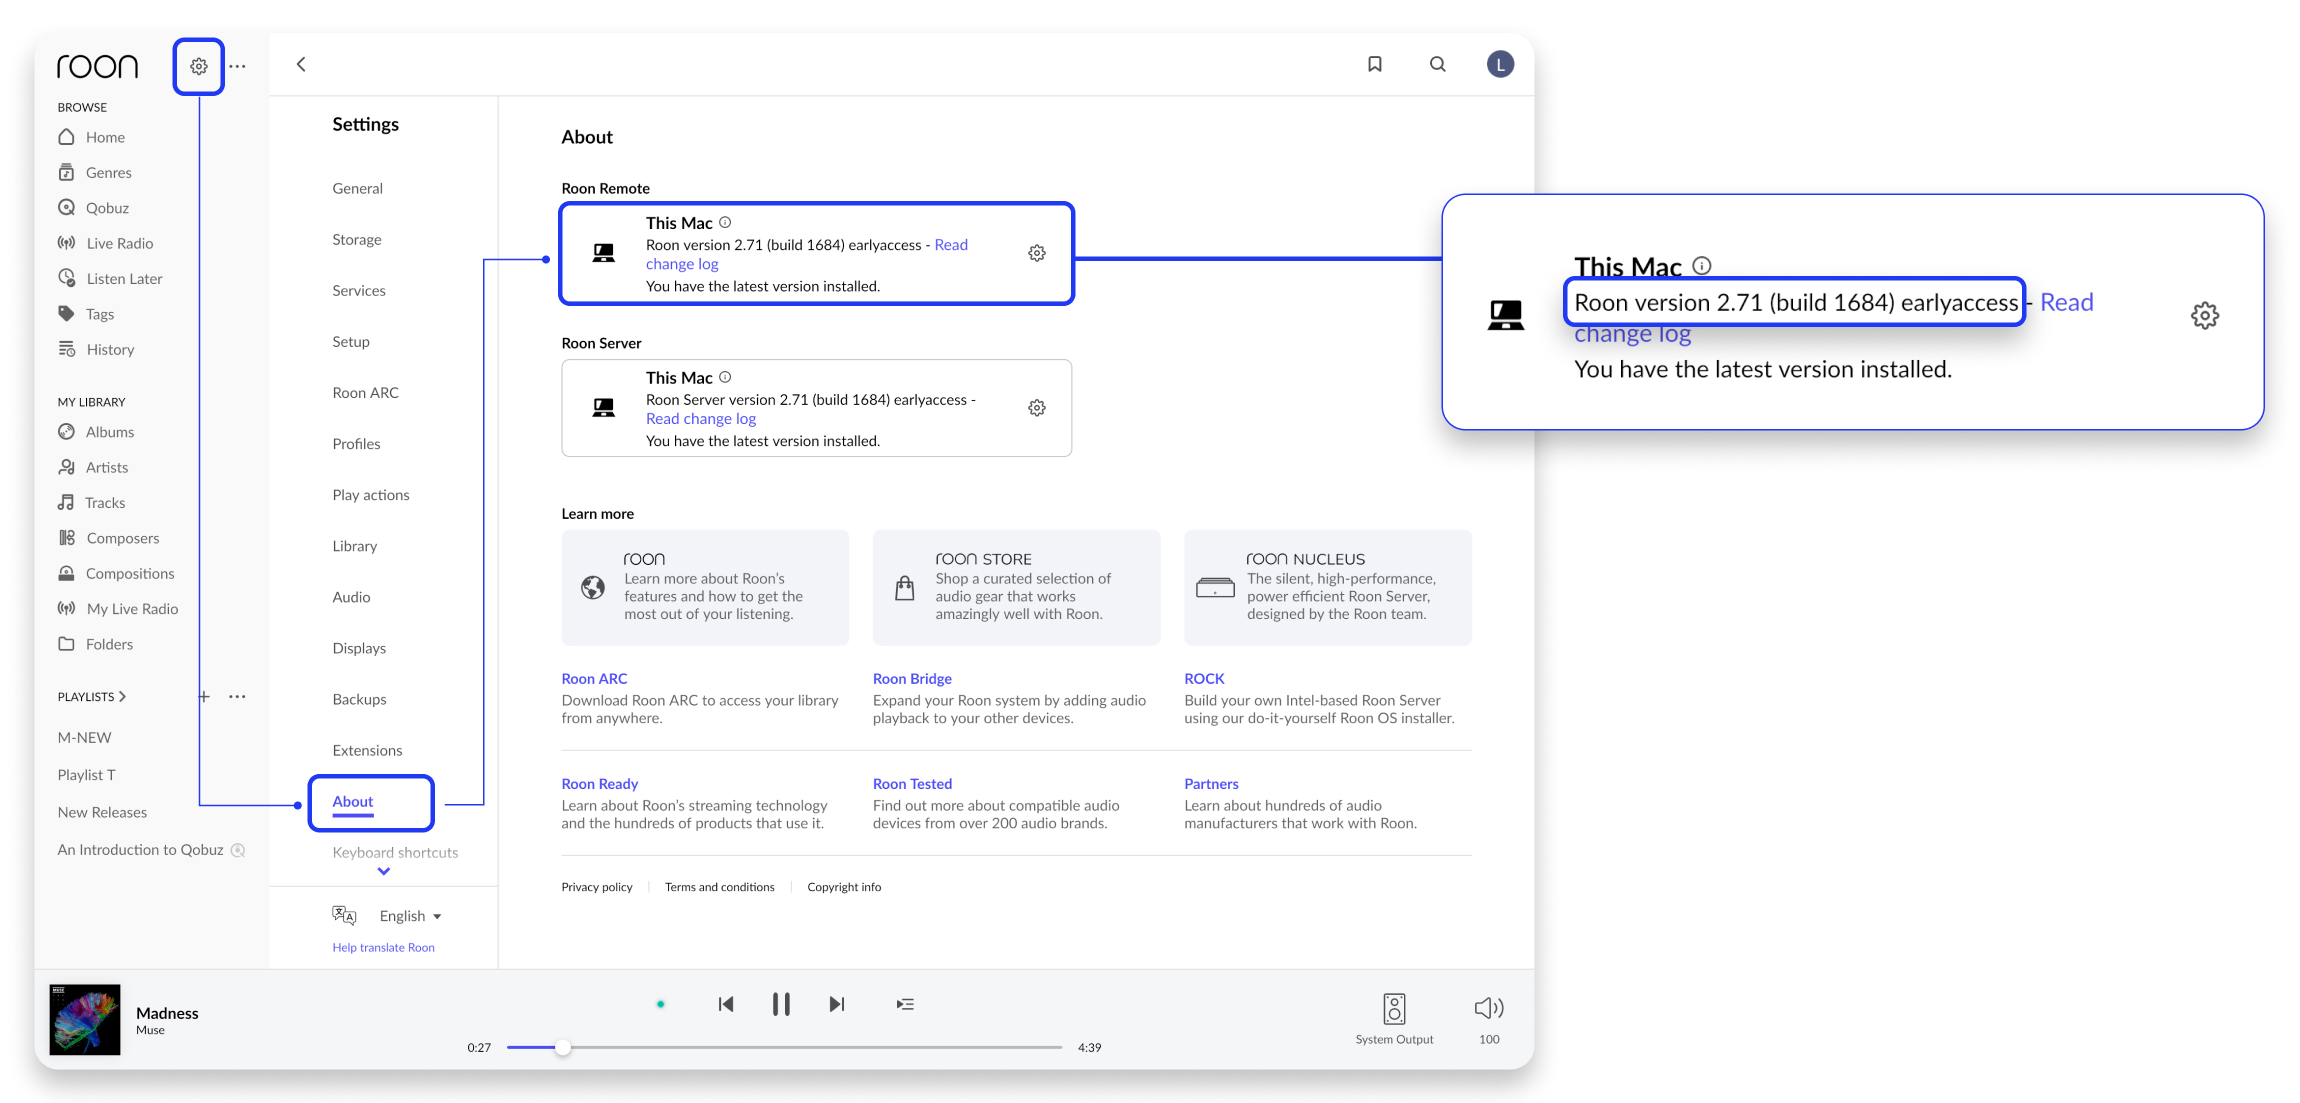The height and width of the screenshot is (1103, 2300).
Task: Open the English language dropdown
Action: point(410,916)
